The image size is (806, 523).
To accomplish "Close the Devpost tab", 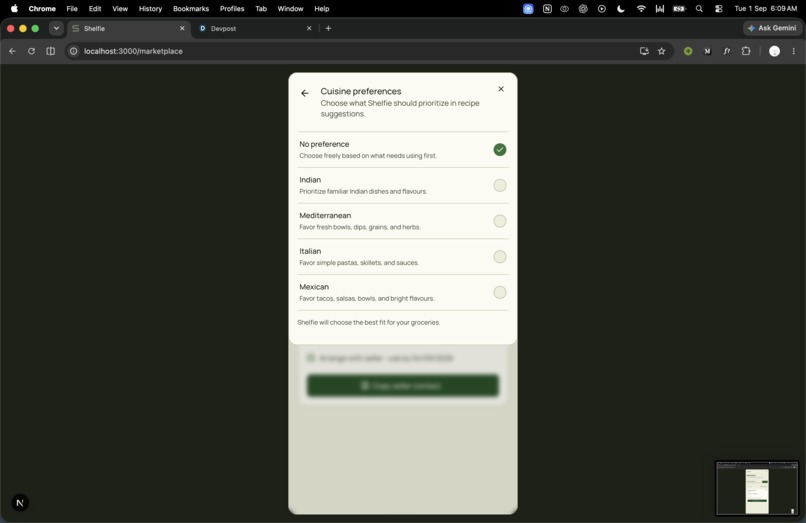I will (x=309, y=28).
